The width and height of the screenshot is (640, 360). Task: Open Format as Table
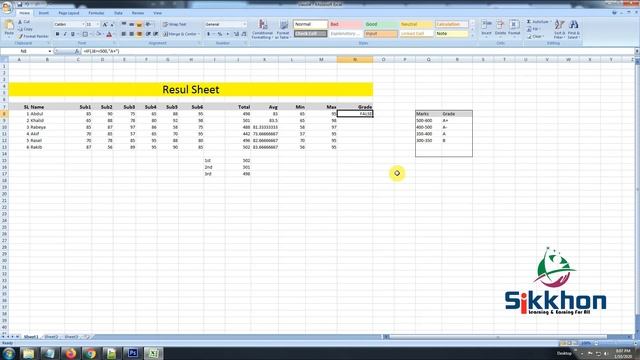tap(283, 29)
